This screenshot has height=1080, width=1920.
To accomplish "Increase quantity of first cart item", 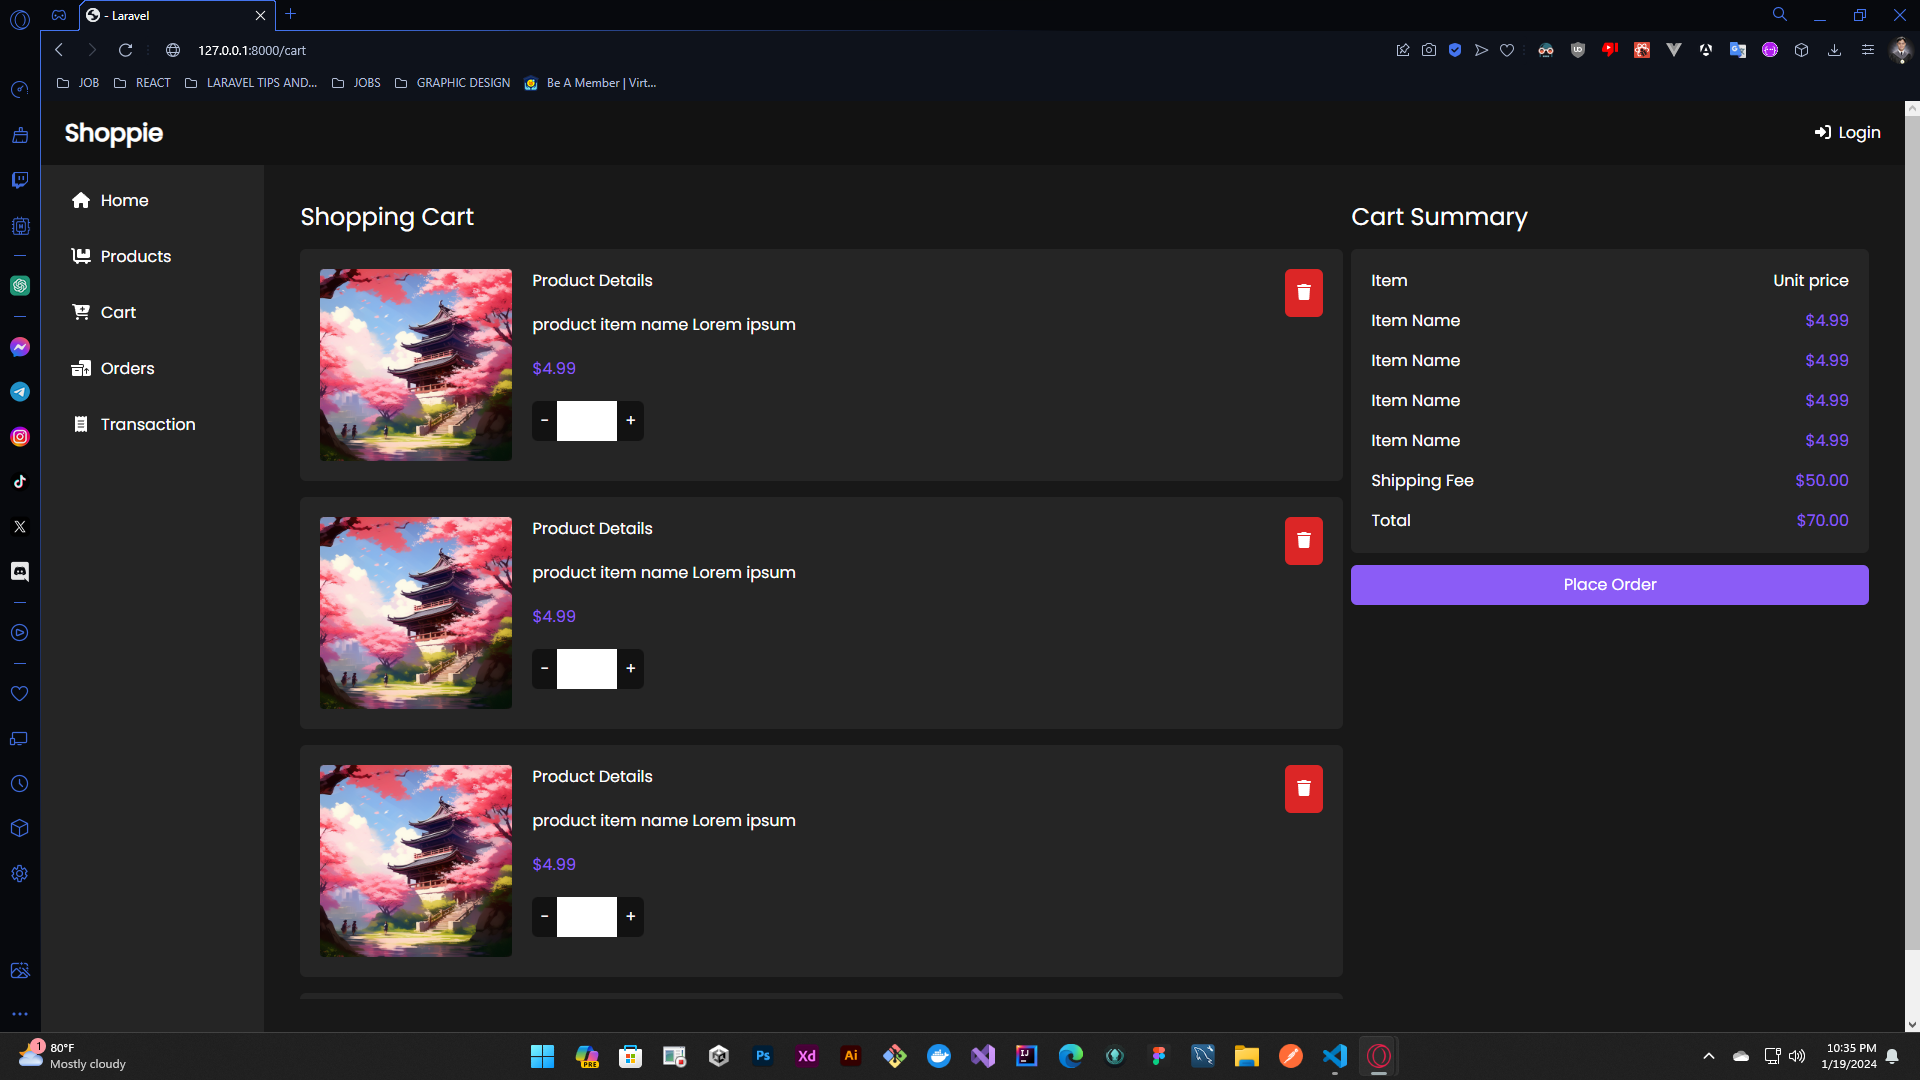I will [x=631, y=421].
